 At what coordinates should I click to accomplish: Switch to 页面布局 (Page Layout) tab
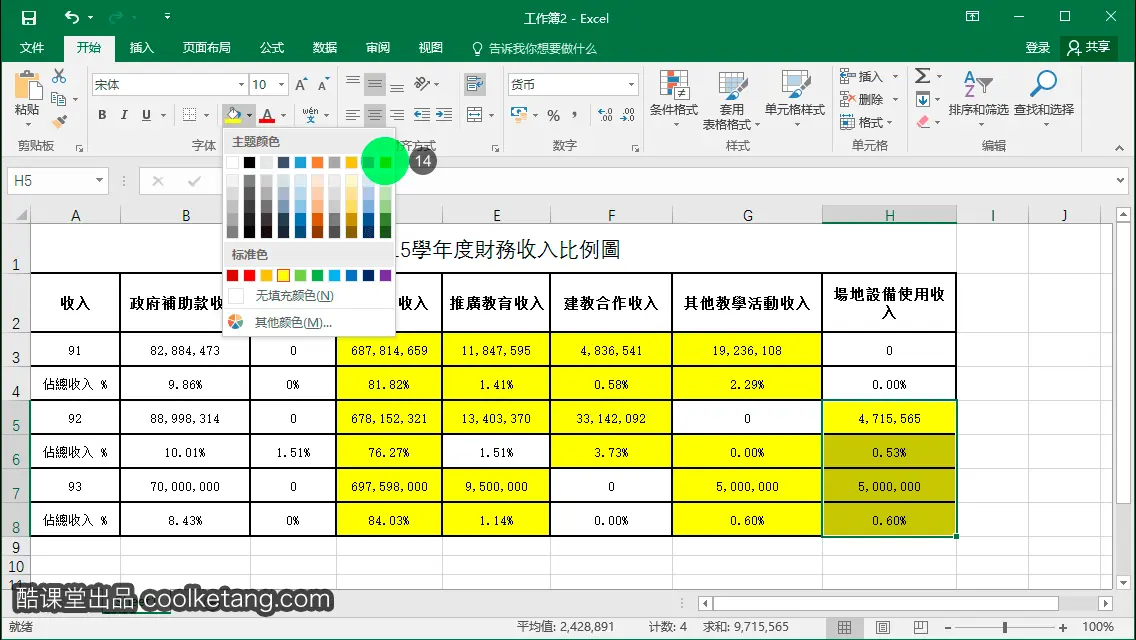tap(206, 48)
